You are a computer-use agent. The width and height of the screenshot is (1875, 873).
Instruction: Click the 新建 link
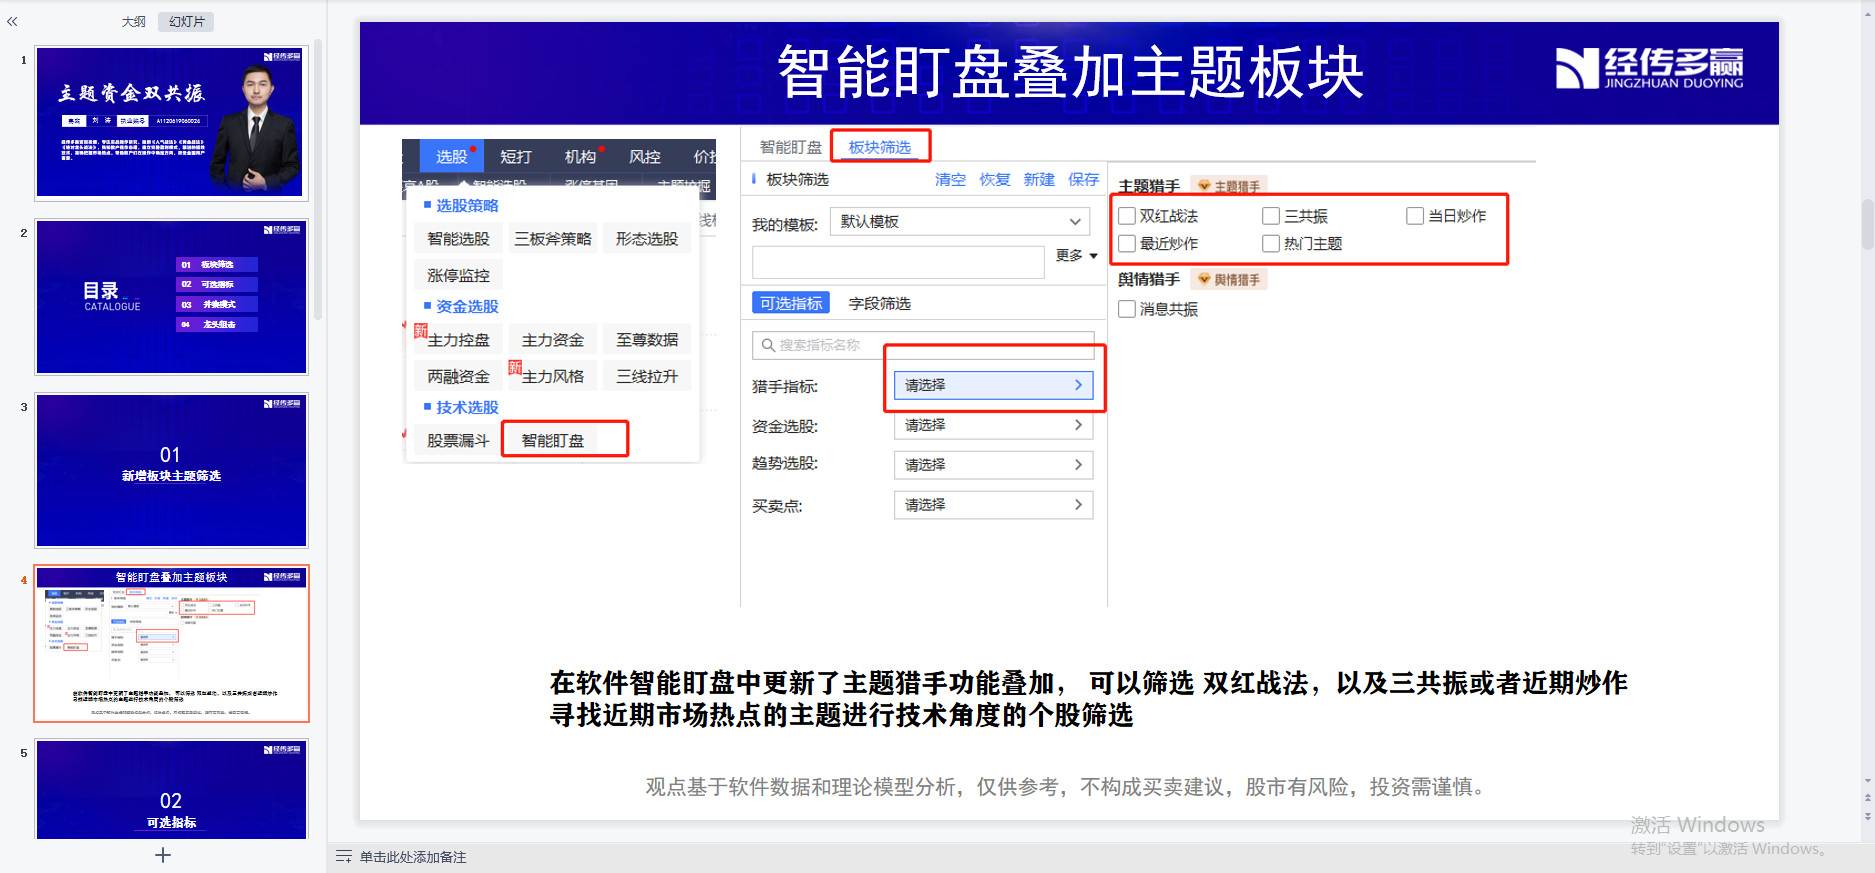(x=1039, y=180)
